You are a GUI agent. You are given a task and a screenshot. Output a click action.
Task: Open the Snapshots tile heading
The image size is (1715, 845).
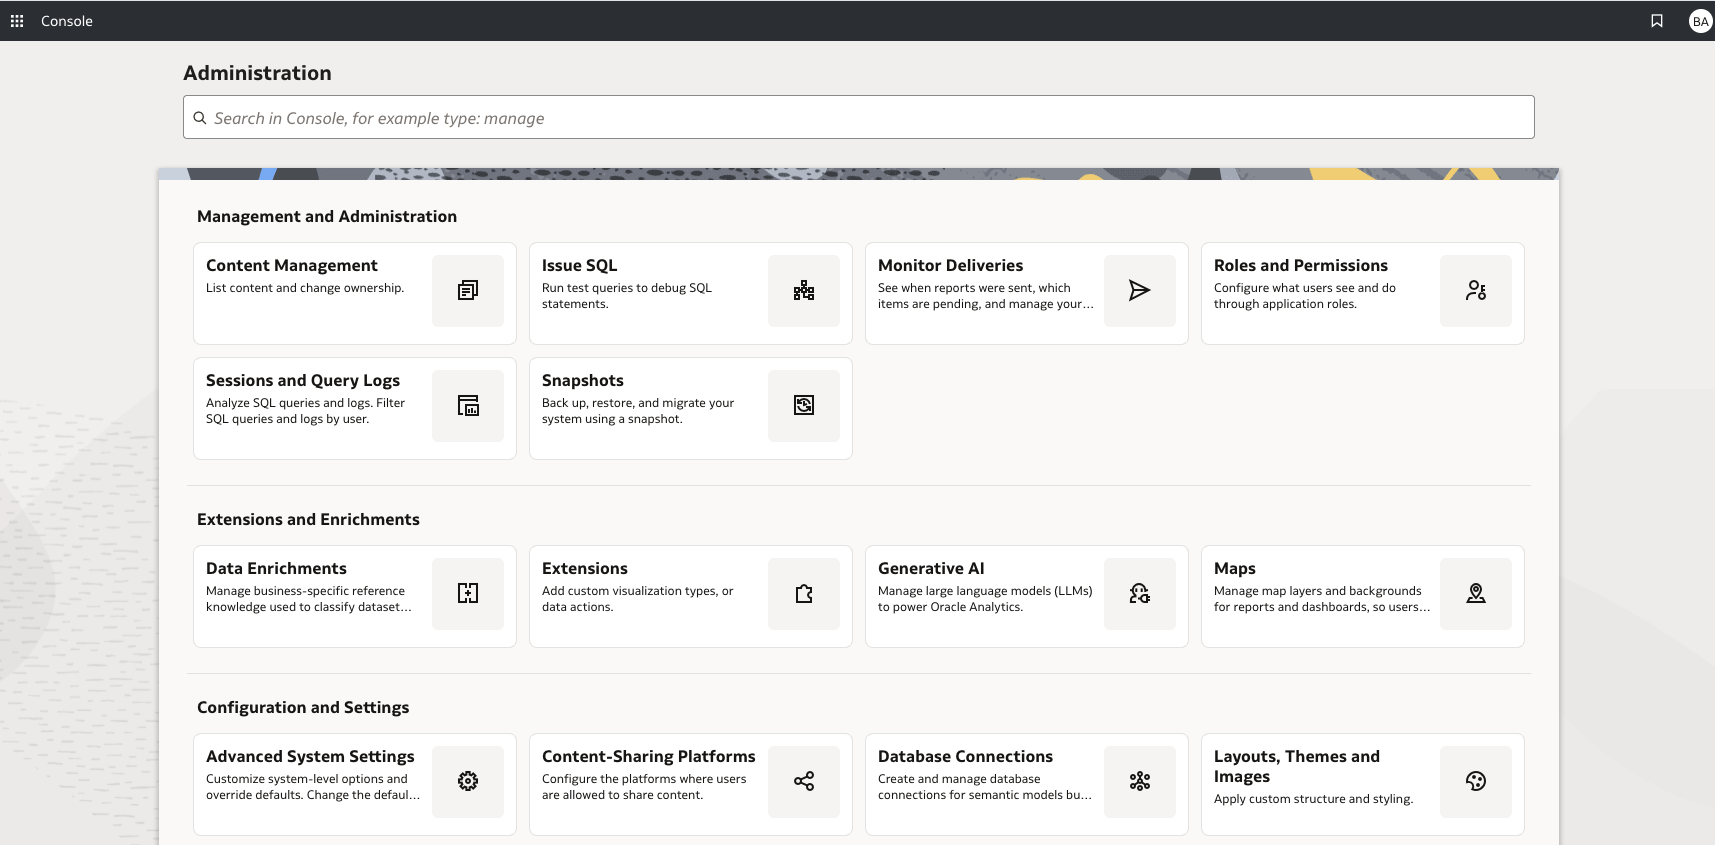pyautogui.click(x=583, y=381)
